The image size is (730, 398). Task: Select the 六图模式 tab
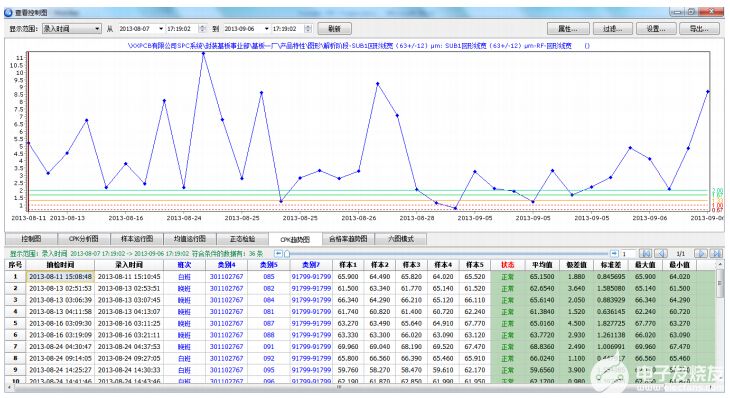pyautogui.click(x=400, y=239)
